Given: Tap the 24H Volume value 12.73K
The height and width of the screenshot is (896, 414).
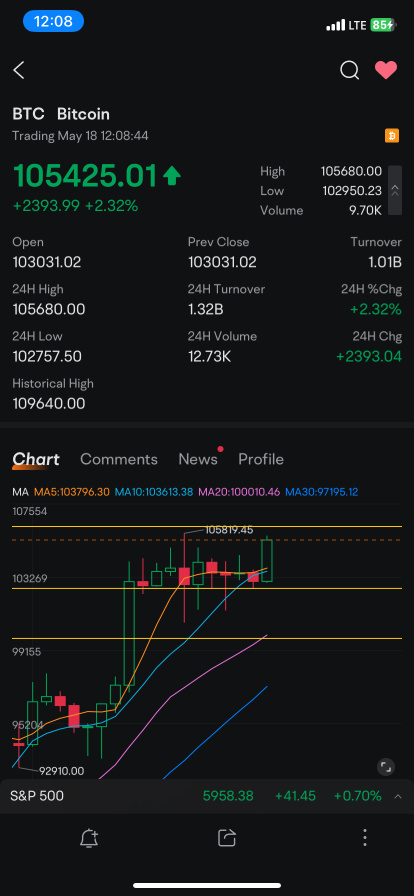Looking at the screenshot, I should click(209, 357).
